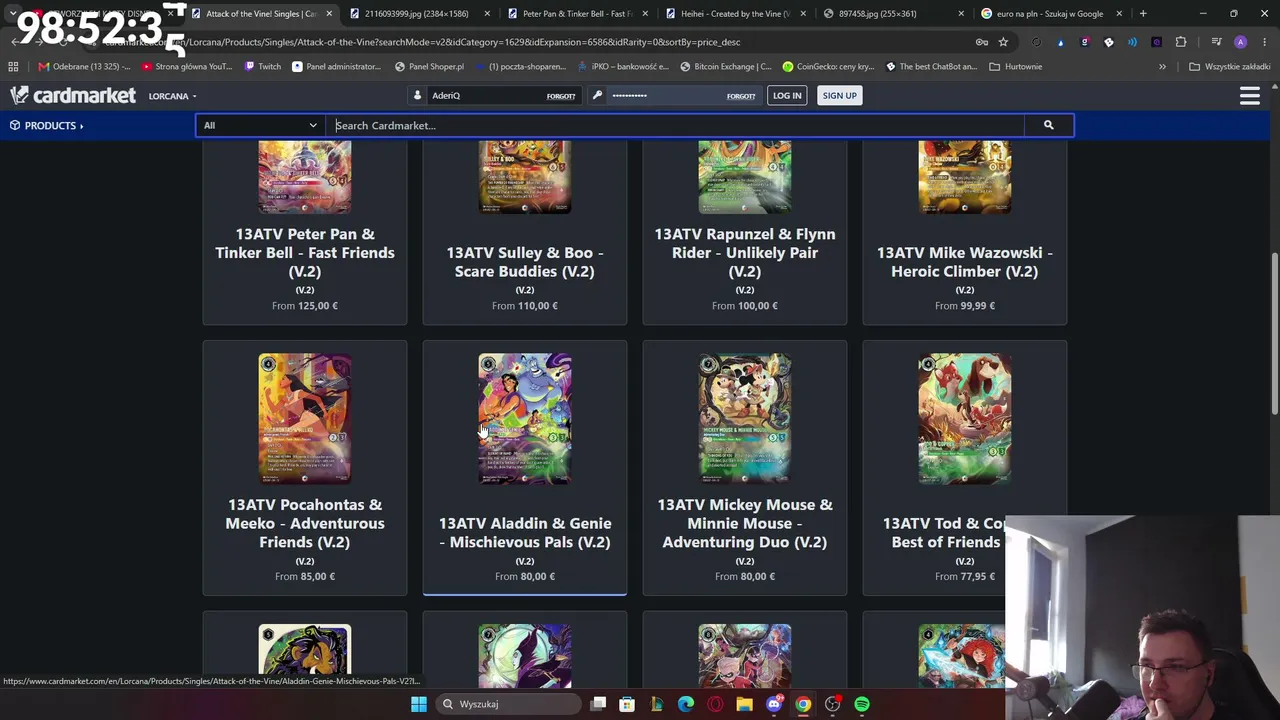Expand the LORCANA game selector
1280x720 pixels.
[172, 96]
